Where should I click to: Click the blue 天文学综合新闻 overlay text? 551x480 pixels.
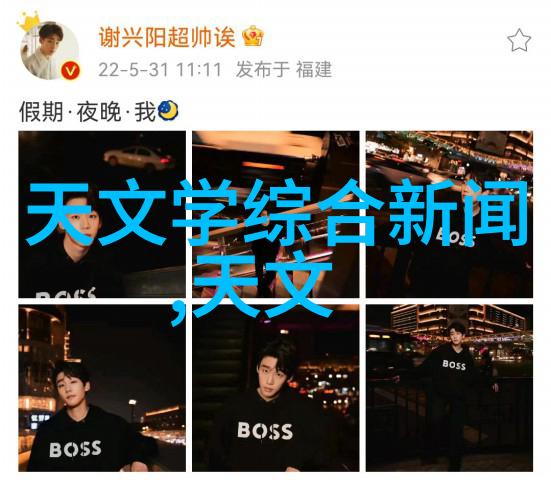(x=277, y=213)
